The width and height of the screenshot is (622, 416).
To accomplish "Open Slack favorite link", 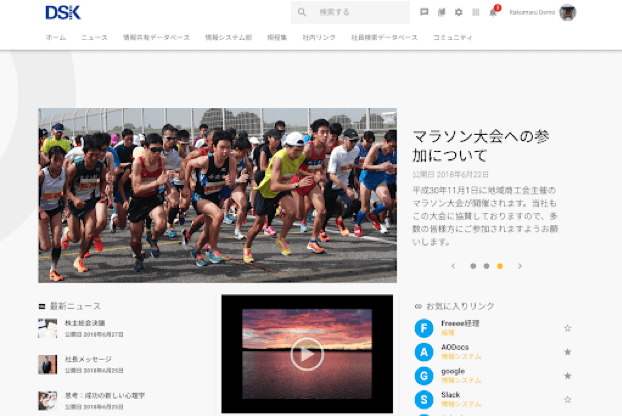I will [451, 395].
